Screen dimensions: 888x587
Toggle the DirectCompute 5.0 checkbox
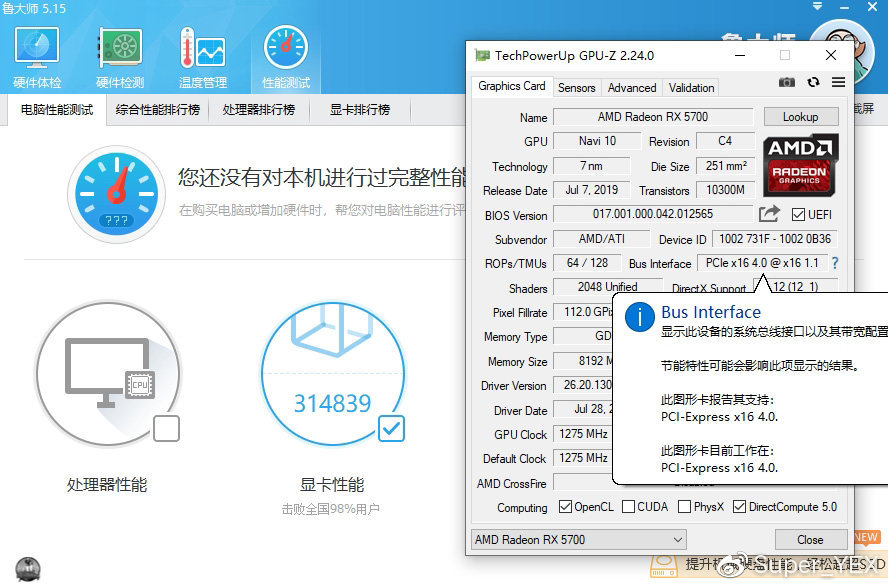(x=739, y=507)
